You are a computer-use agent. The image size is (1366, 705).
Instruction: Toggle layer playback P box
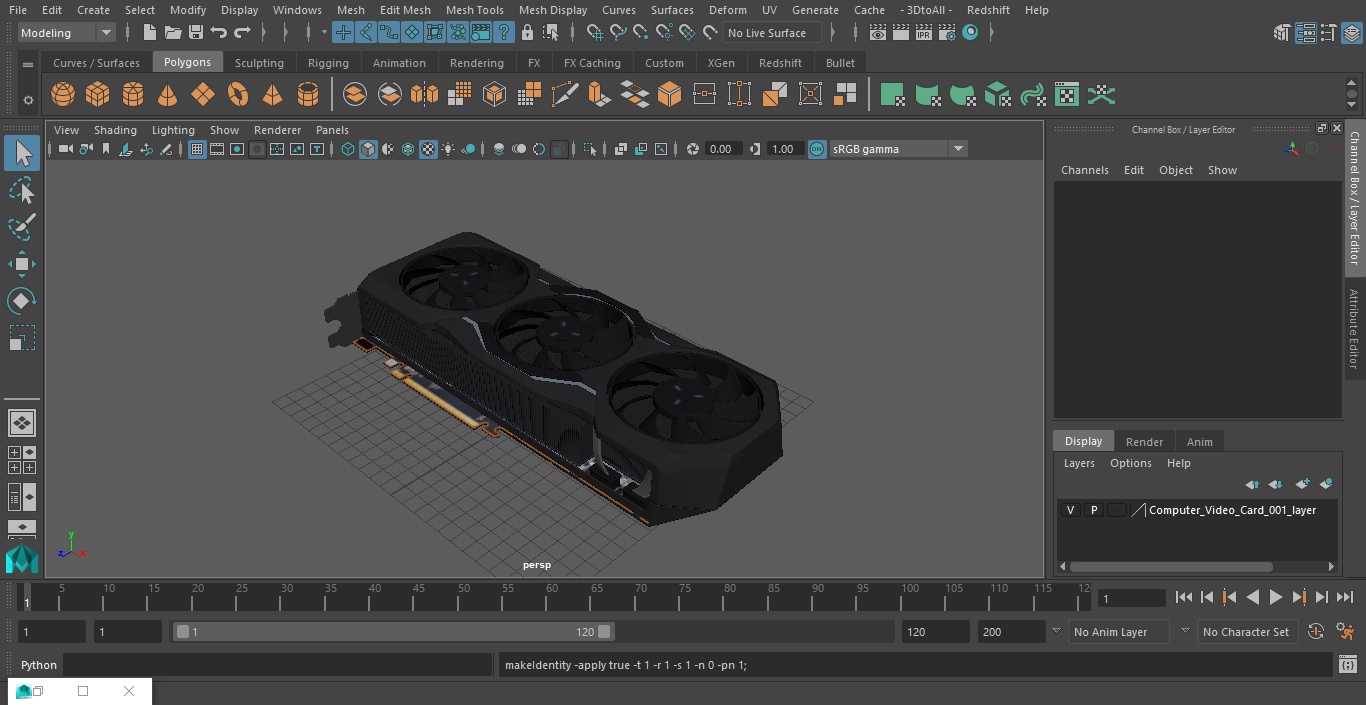tap(1093, 510)
